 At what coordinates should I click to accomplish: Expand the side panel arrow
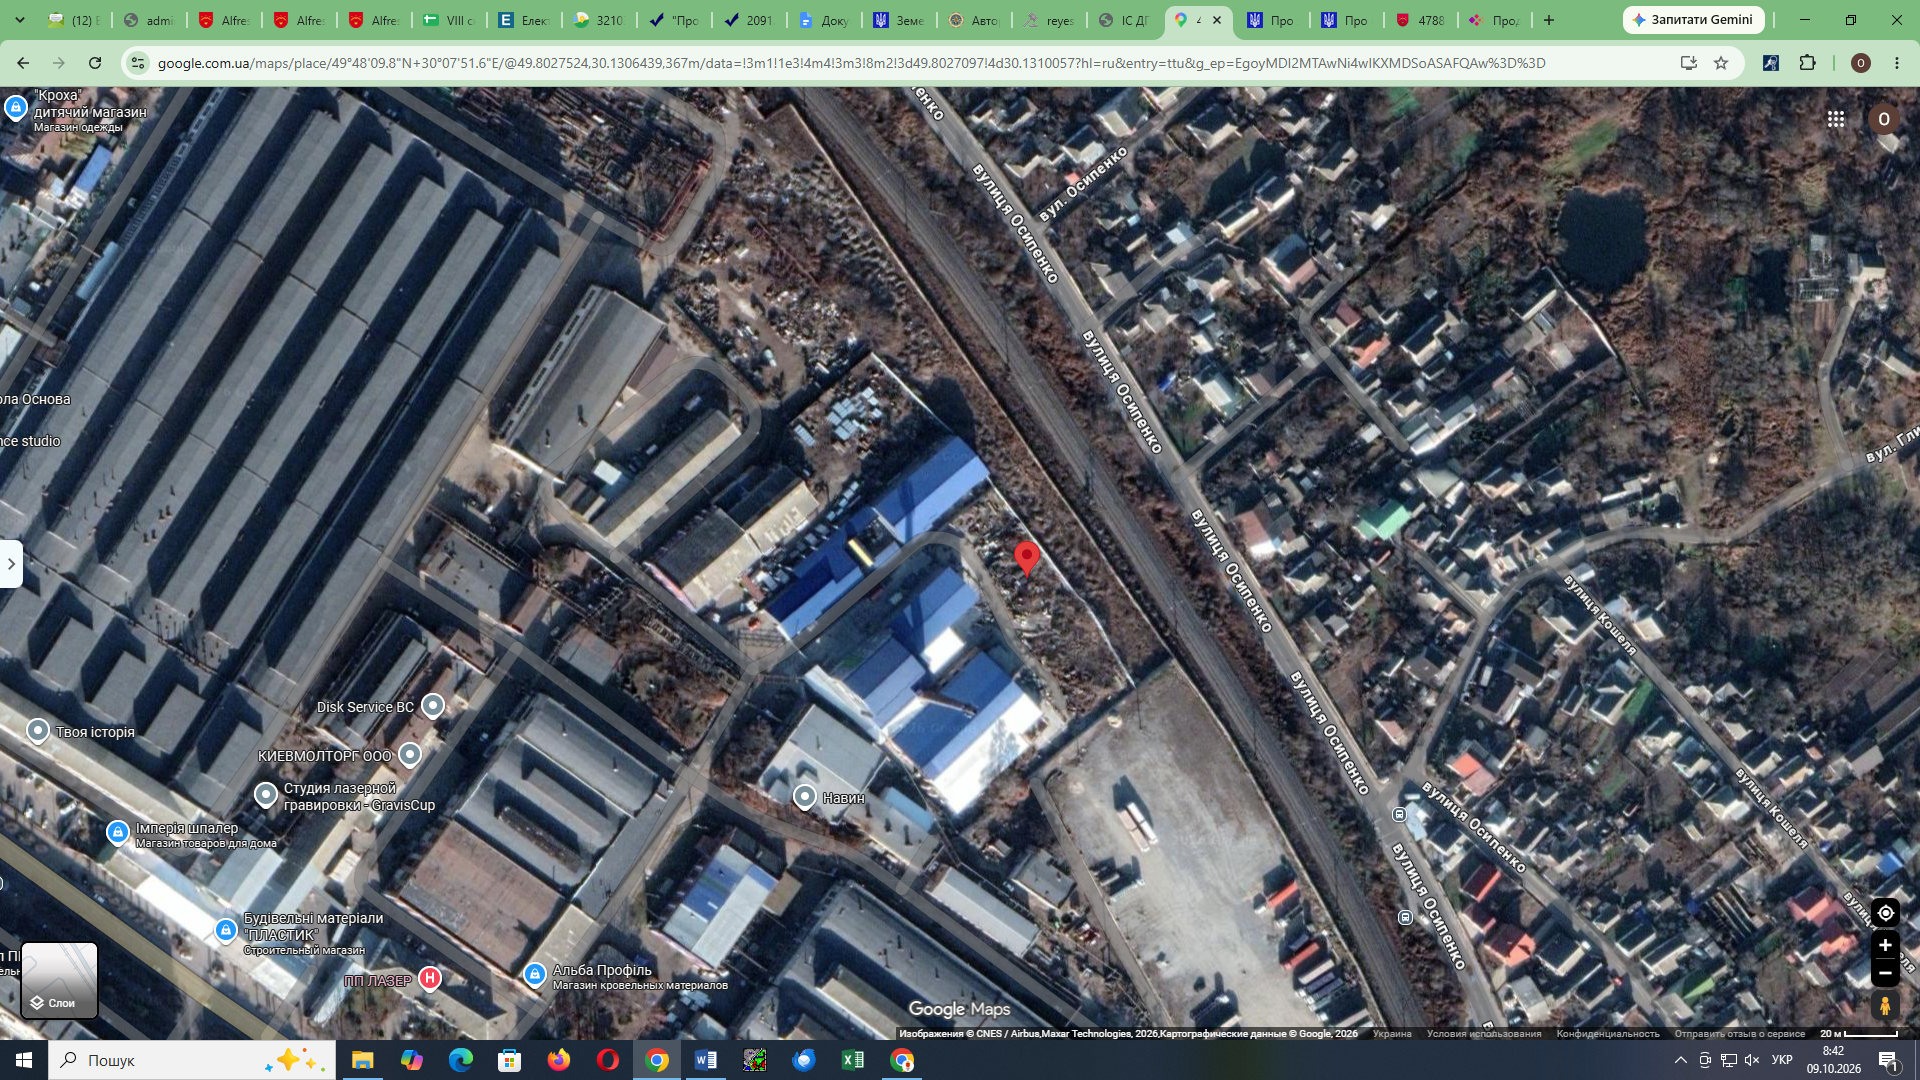click(x=11, y=564)
